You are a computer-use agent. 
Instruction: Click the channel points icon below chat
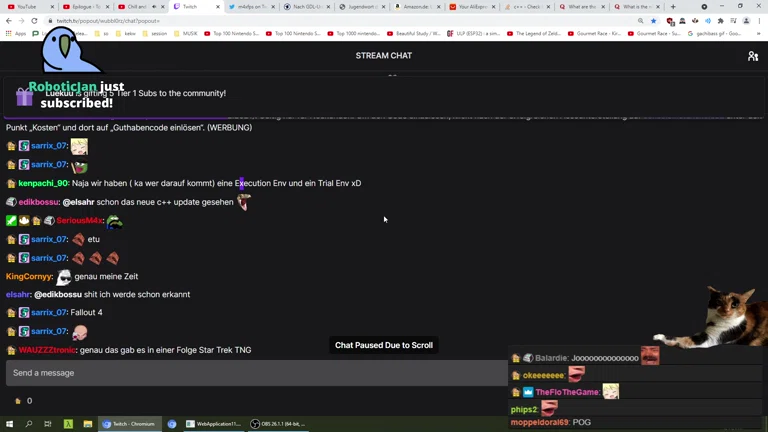pyautogui.click(x=17, y=401)
